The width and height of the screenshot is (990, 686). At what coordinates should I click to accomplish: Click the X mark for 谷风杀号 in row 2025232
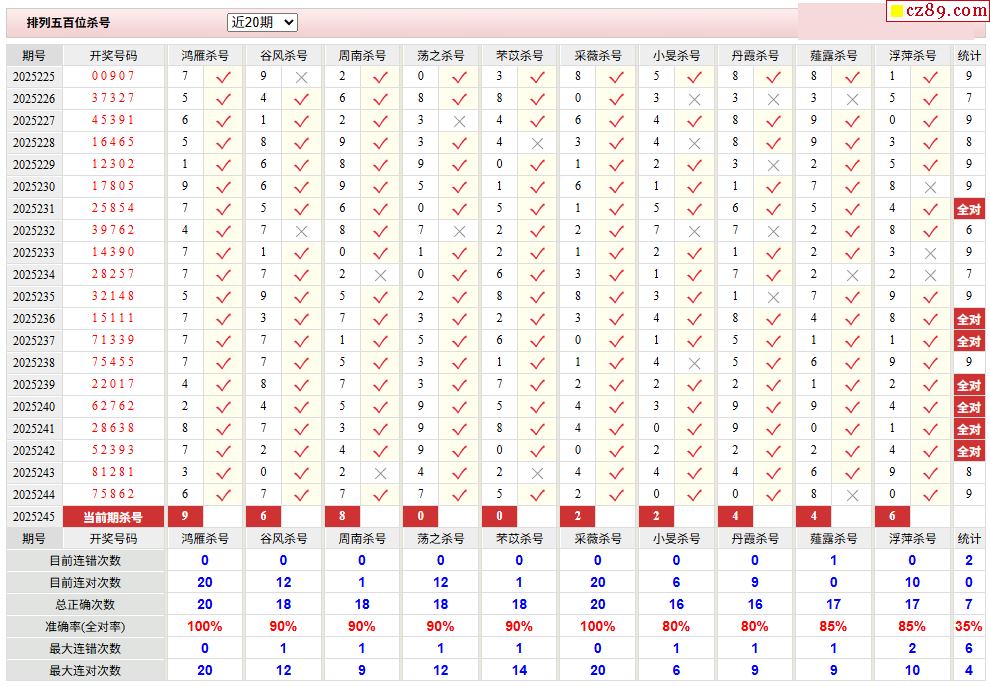click(302, 232)
